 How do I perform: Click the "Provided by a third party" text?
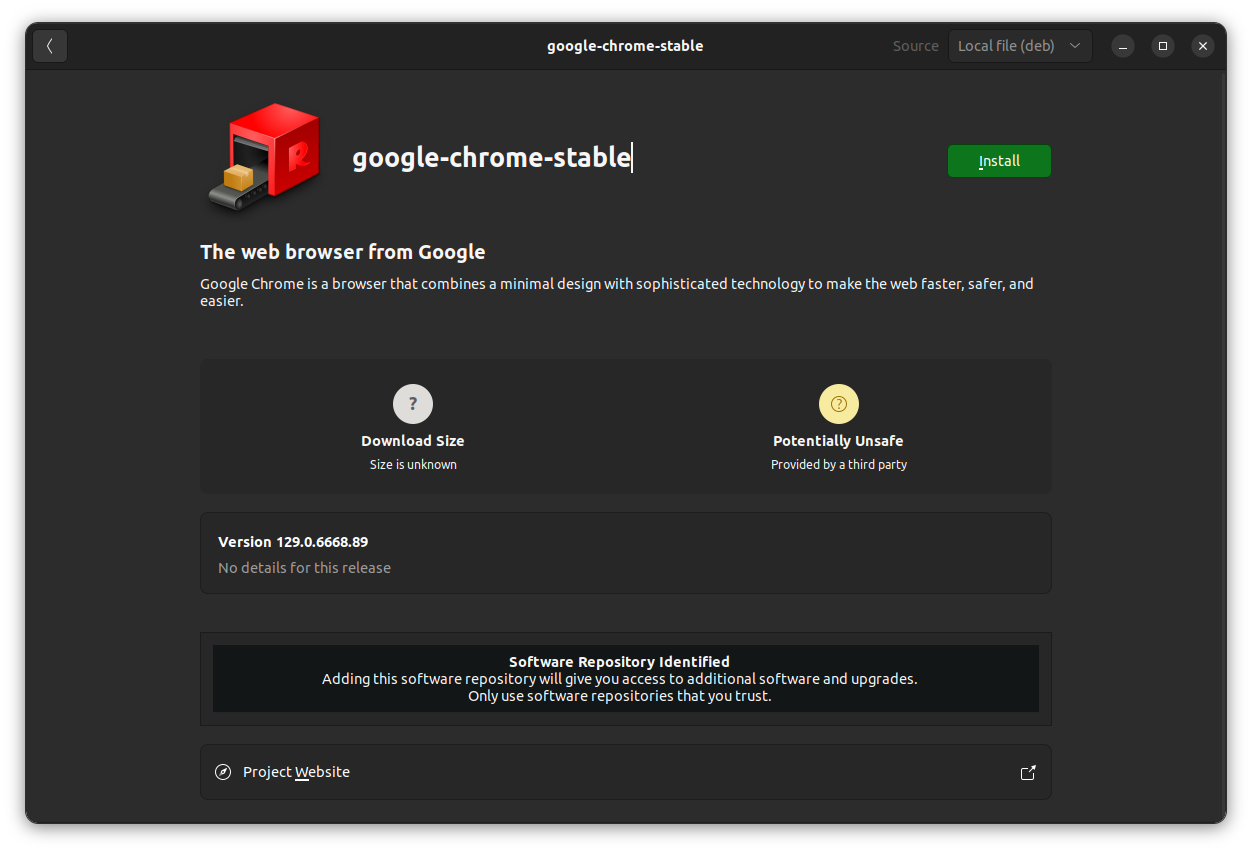point(839,465)
